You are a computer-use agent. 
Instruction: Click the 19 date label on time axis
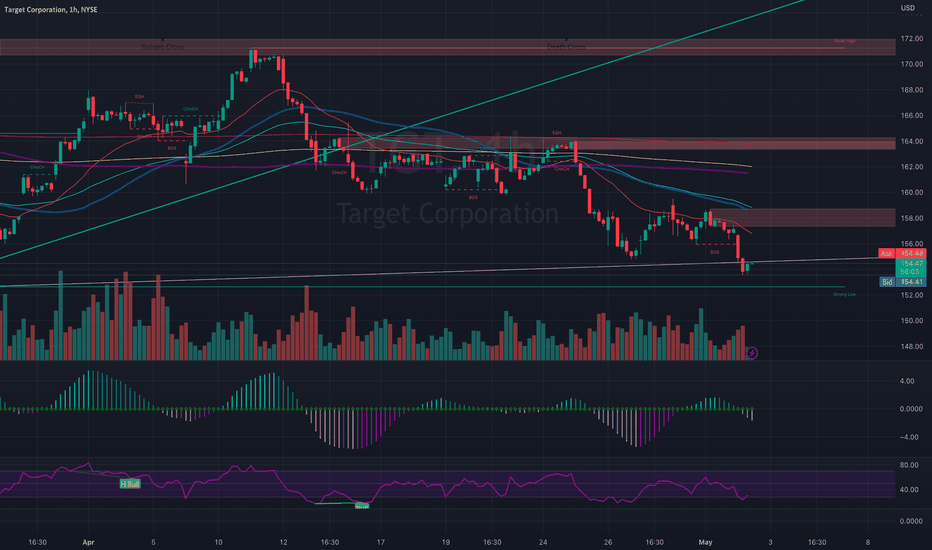pos(446,542)
